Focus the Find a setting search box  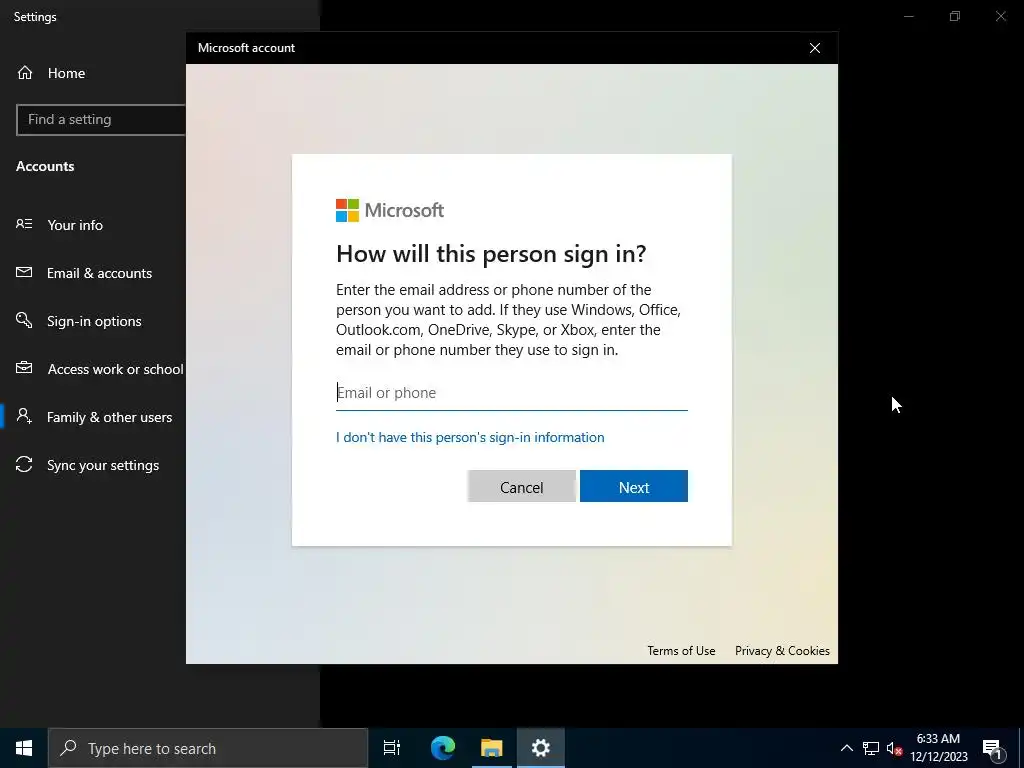(x=101, y=120)
